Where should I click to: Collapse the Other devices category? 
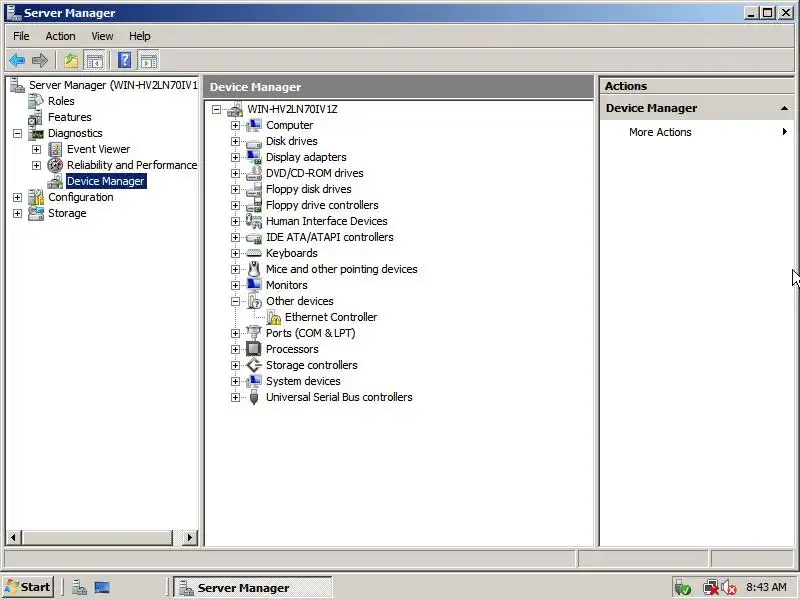(x=235, y=302)
